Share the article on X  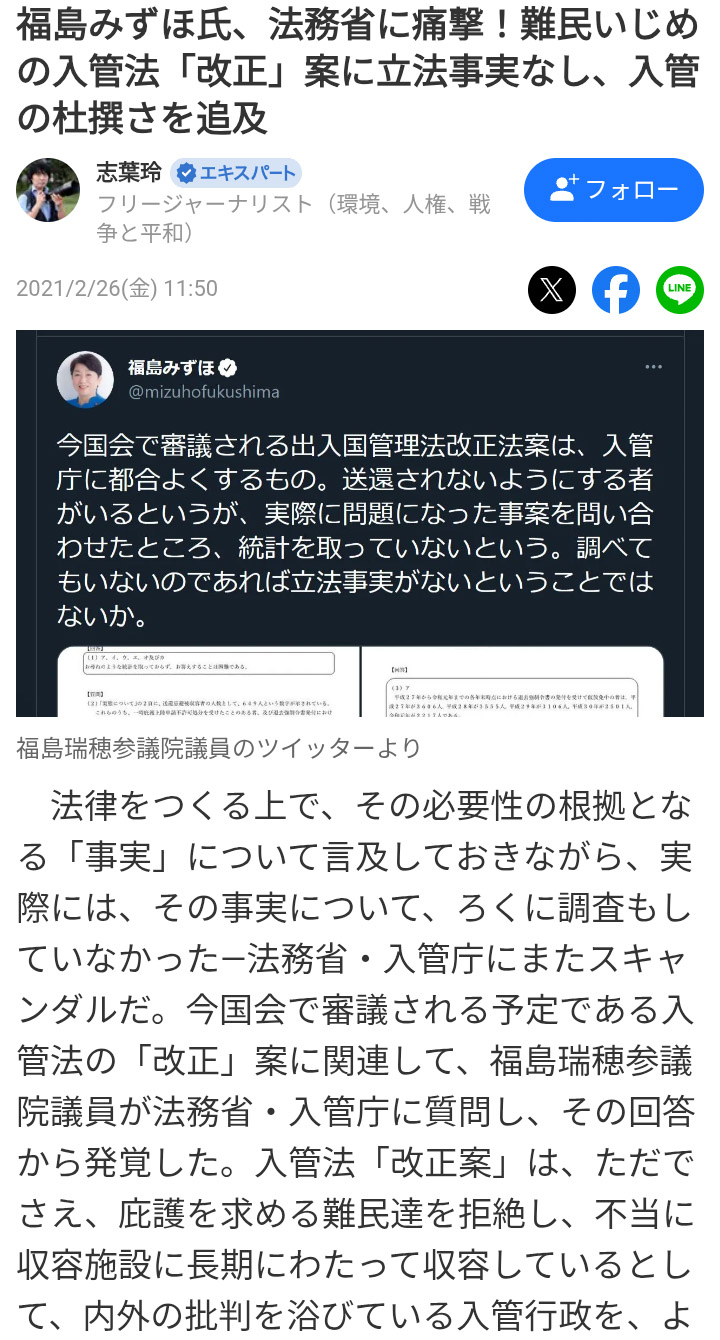[552, 290]
